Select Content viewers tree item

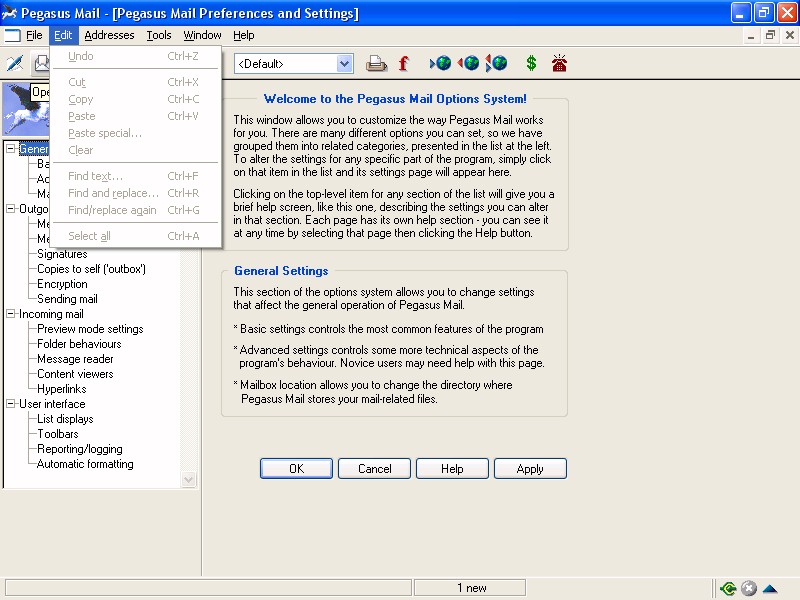click(x=76, y=374)
